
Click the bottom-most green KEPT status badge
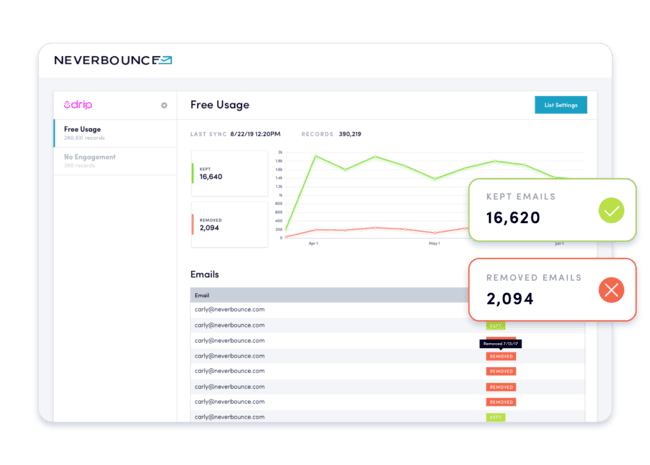(x=496, y=417)
